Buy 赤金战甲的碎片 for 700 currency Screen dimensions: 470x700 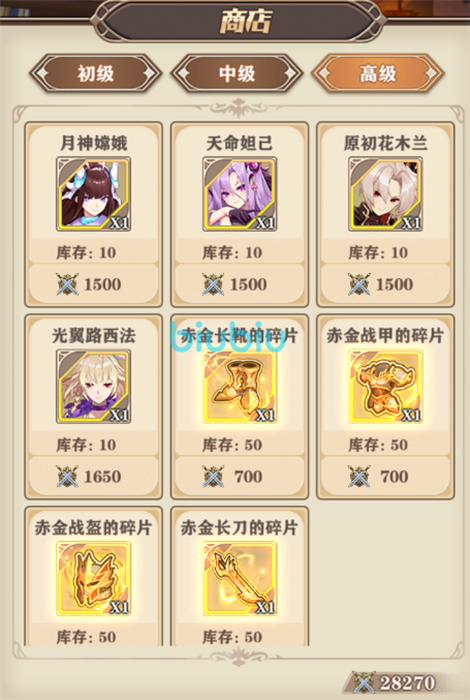385,477
